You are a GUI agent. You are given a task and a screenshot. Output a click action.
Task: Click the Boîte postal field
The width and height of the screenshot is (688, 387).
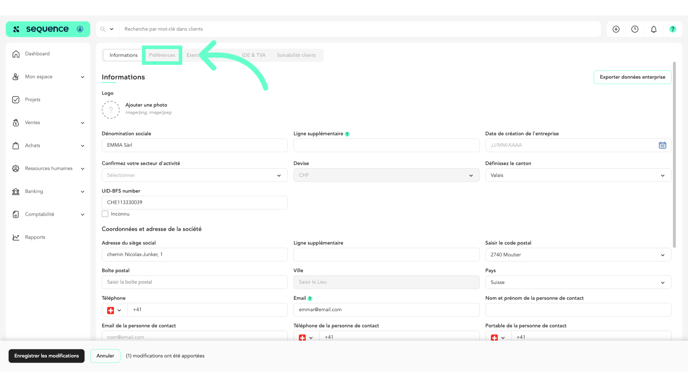(x=194, y=282)
